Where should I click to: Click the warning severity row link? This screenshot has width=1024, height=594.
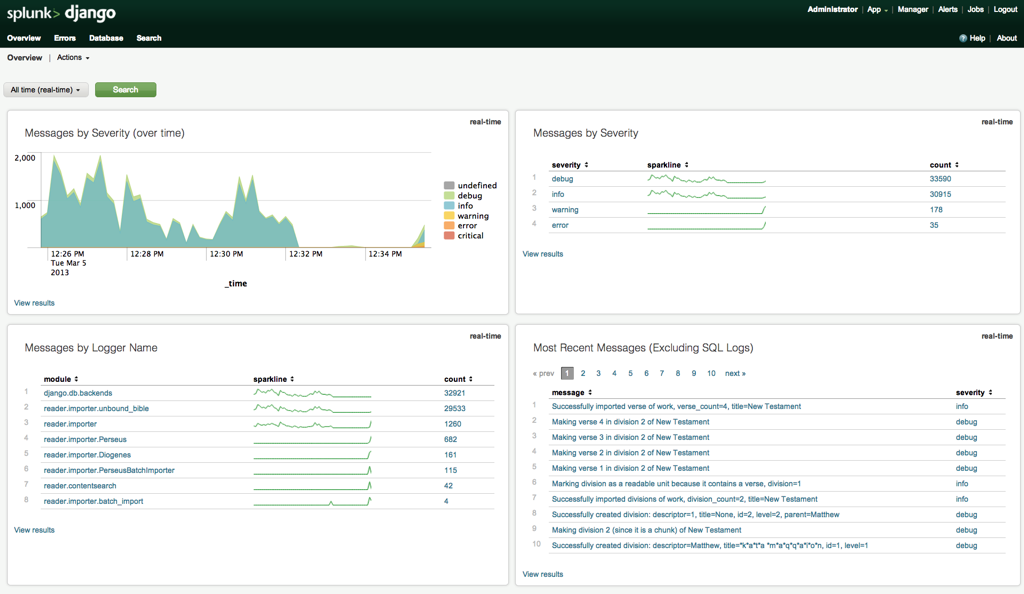565,210
